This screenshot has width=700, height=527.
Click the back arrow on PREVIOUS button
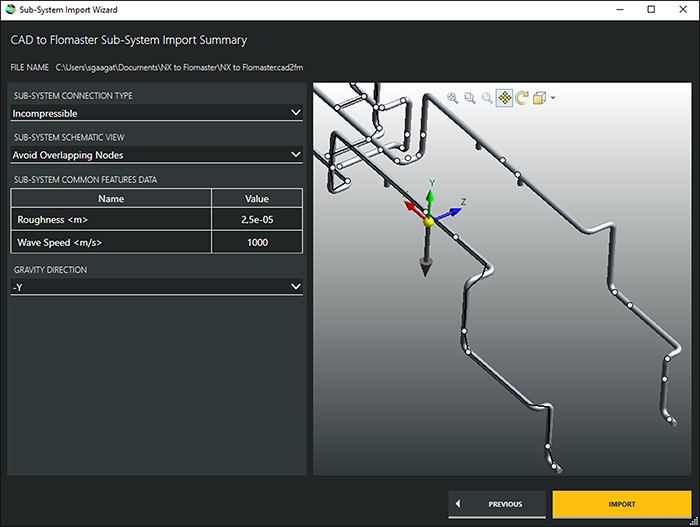[x=458, y=504]
